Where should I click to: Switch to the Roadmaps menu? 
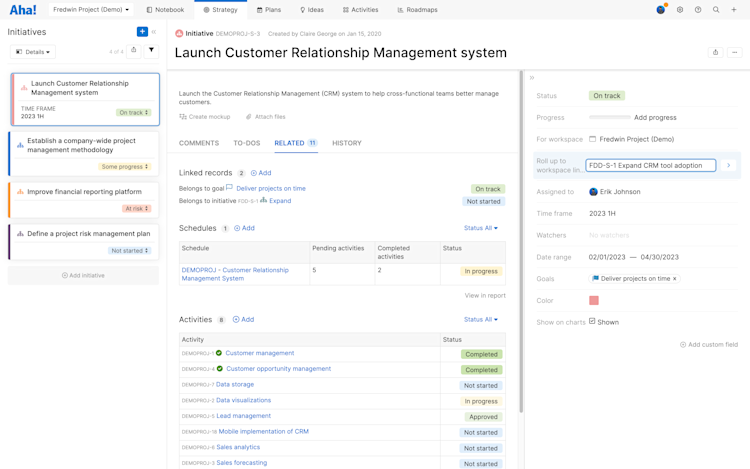[x=417, y=10]
